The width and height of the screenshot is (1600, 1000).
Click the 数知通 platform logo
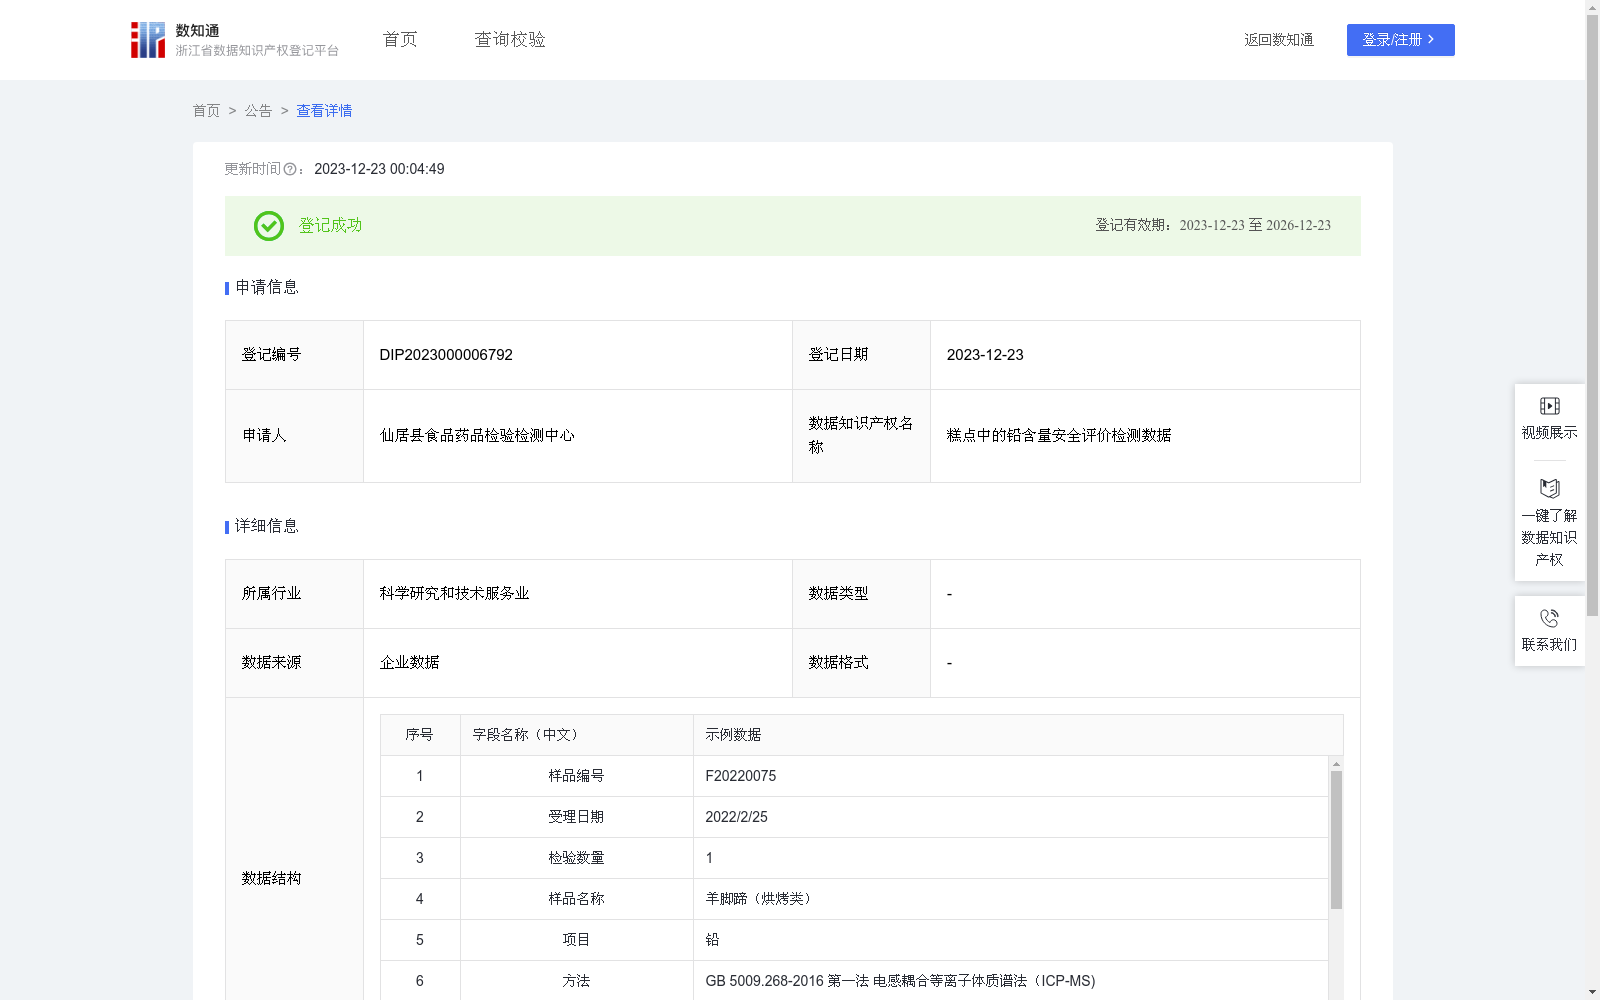(x=234, y=40)
